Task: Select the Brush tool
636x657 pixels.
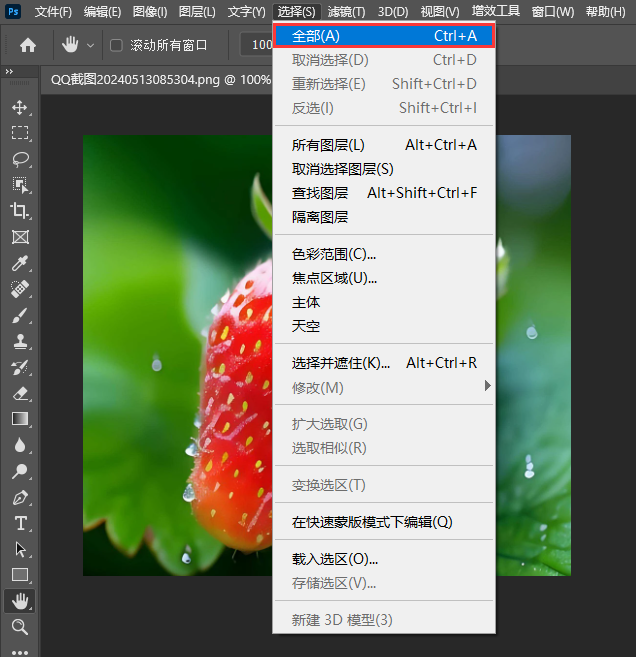Action: point(20,315)
